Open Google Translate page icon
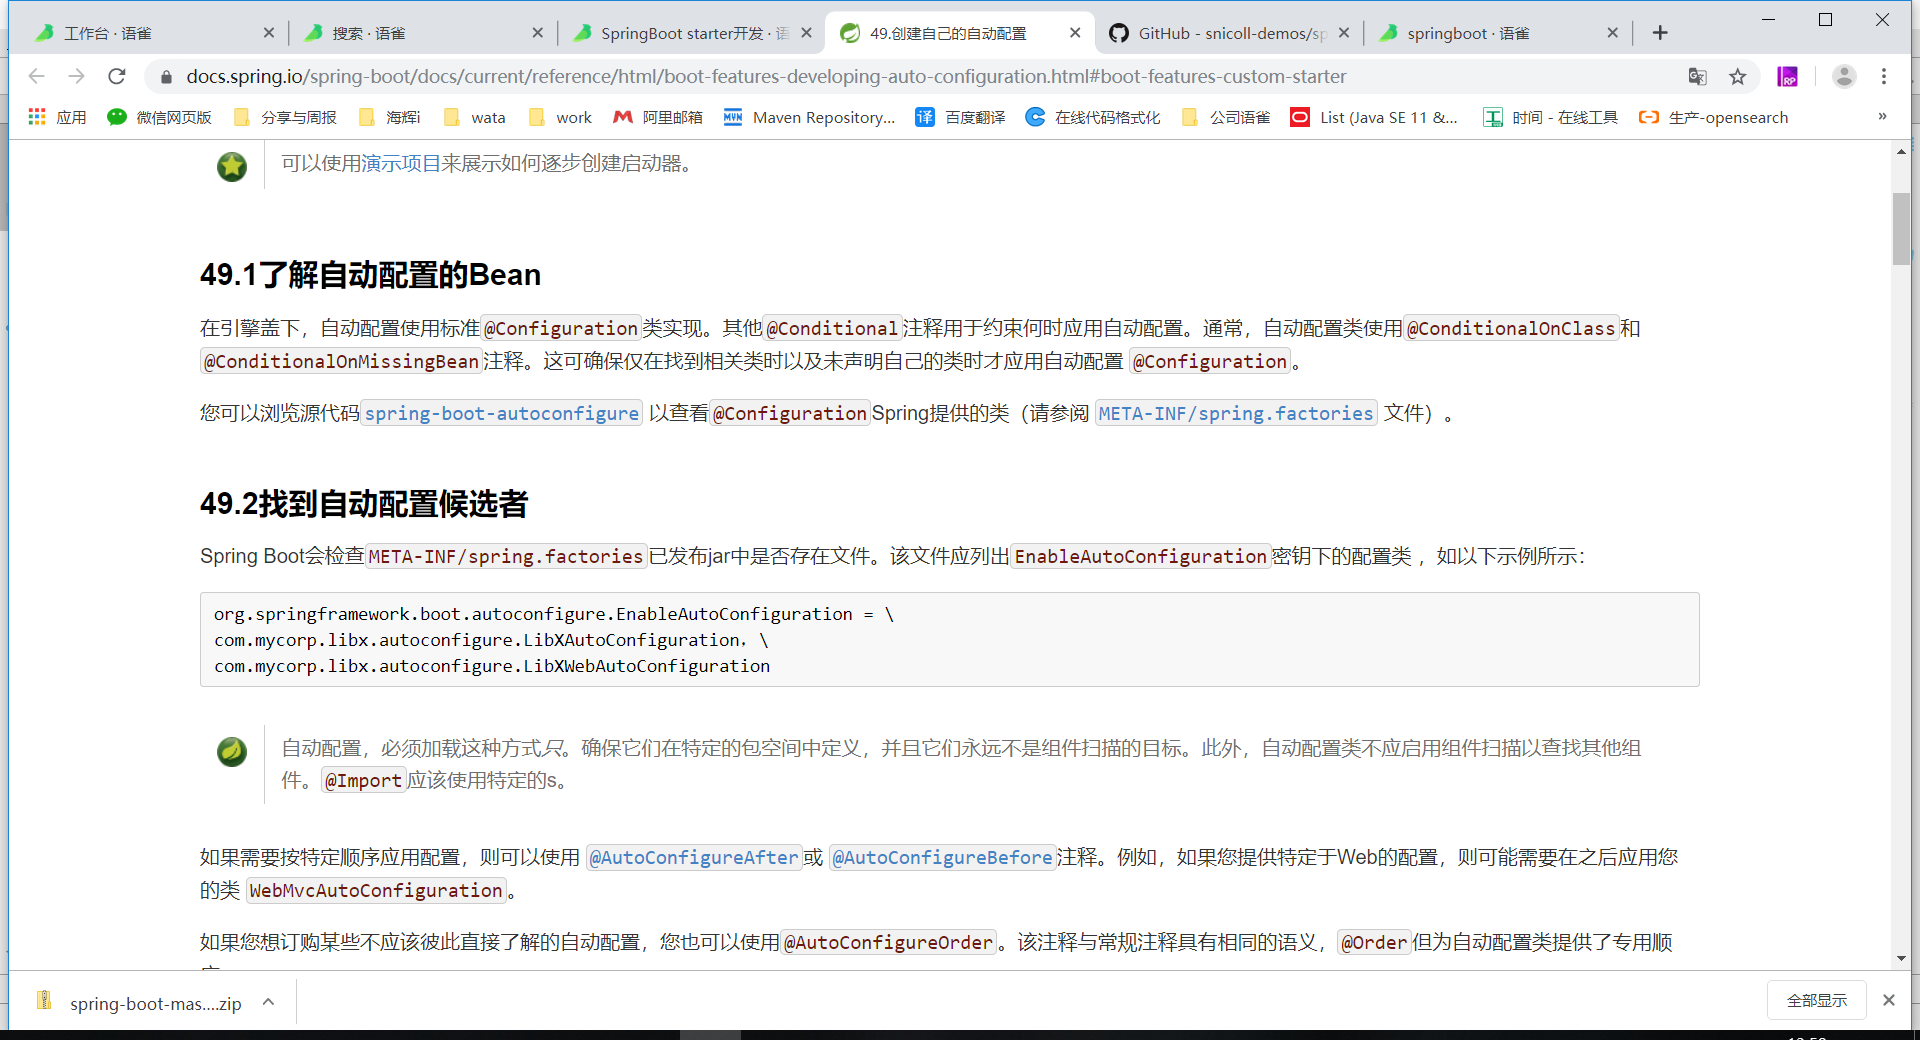The width and height of the screenshot is (1920, 1040). tap(1697, 76)
